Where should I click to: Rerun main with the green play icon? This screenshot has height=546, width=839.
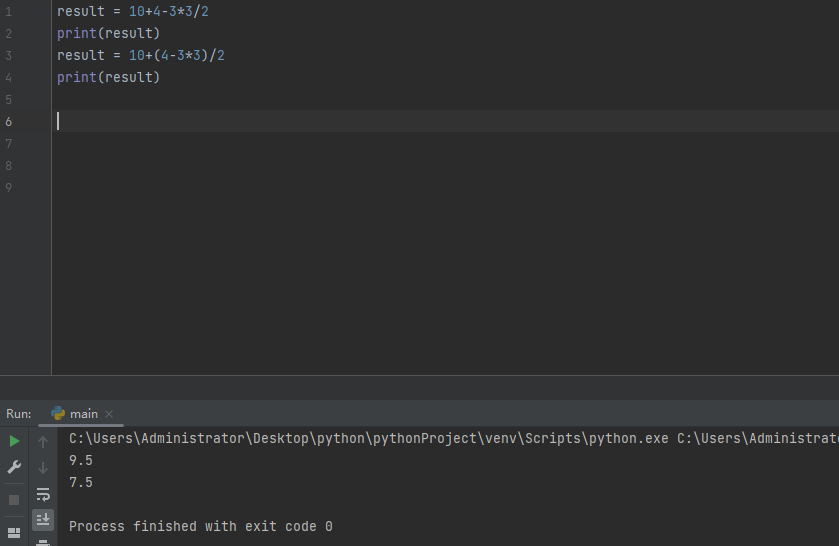tap(14, 441)
